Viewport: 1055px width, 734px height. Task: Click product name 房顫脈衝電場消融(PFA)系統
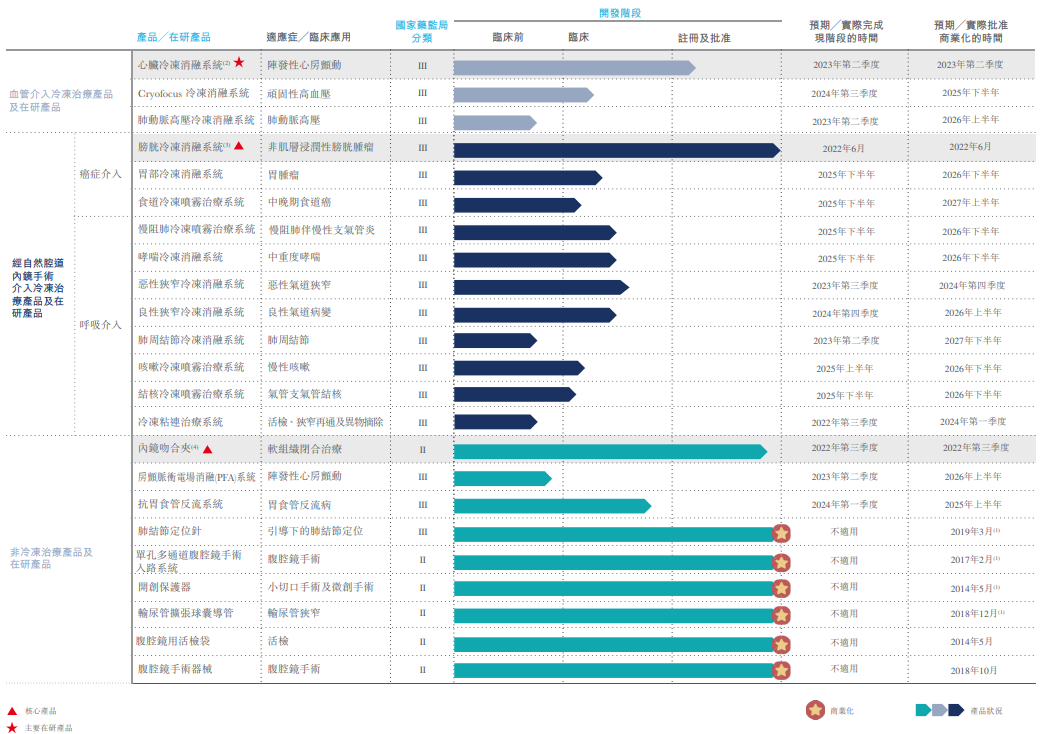pyautogui.click(x=196, y=477)
